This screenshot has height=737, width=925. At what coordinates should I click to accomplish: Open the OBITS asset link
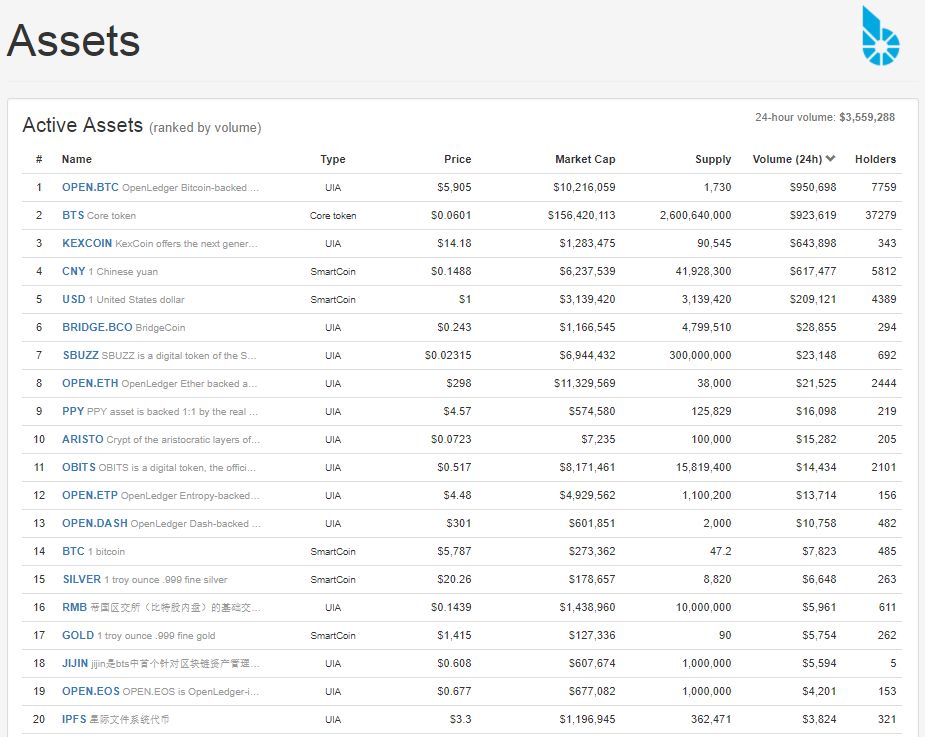[x=79, y=467]
